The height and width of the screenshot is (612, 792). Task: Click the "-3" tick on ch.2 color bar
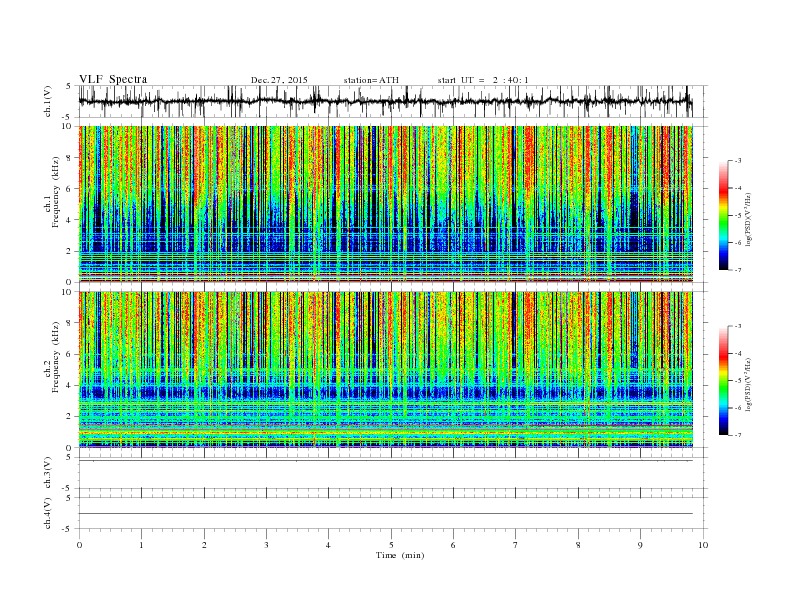tap(737, 327)
